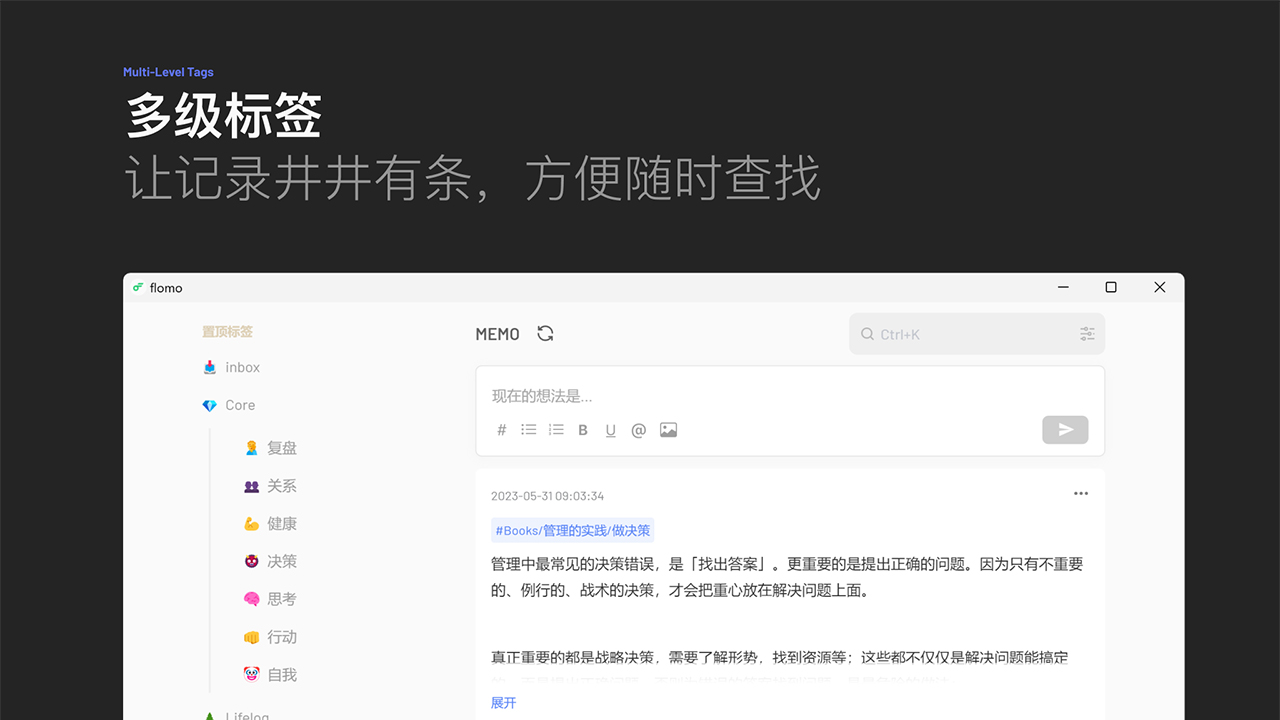1280x720 pixels.
Task: Mention someone using the @ icon
Action: point(638,430)
